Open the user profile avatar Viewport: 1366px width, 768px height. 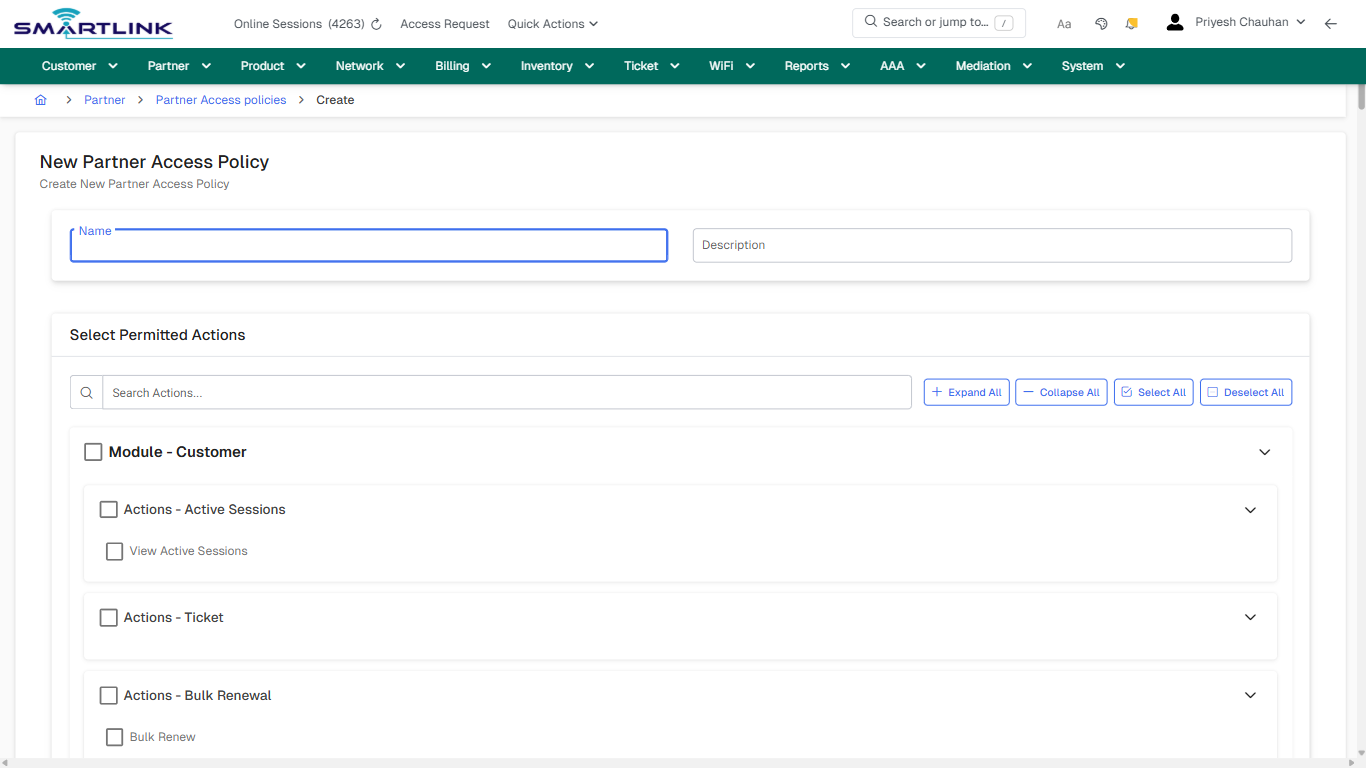click(x=1174, y=21)
